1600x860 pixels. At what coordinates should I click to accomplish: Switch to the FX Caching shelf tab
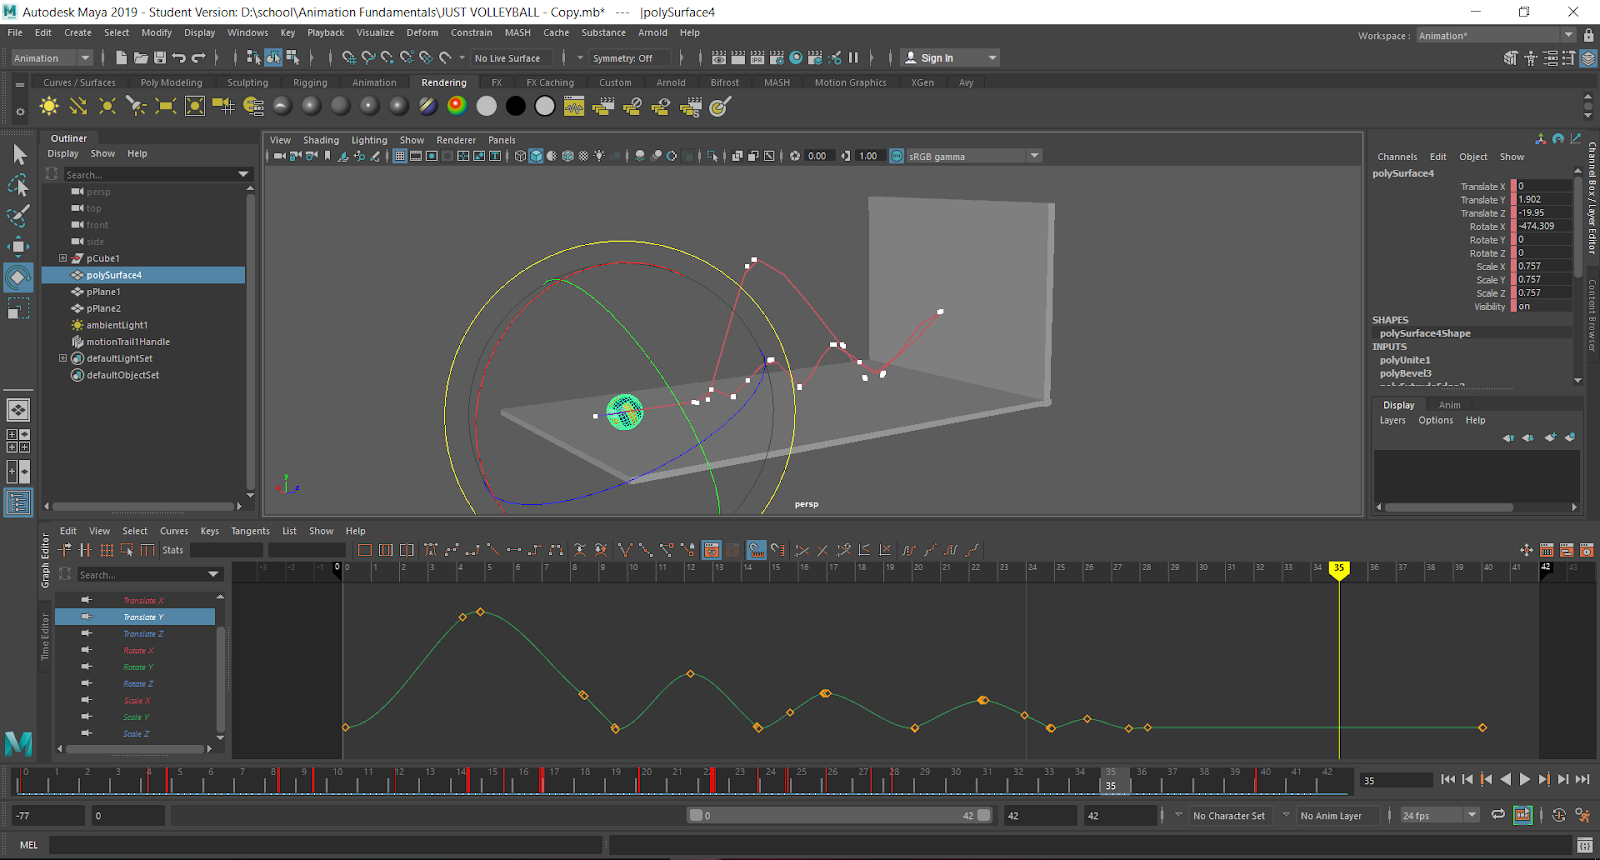550,83
